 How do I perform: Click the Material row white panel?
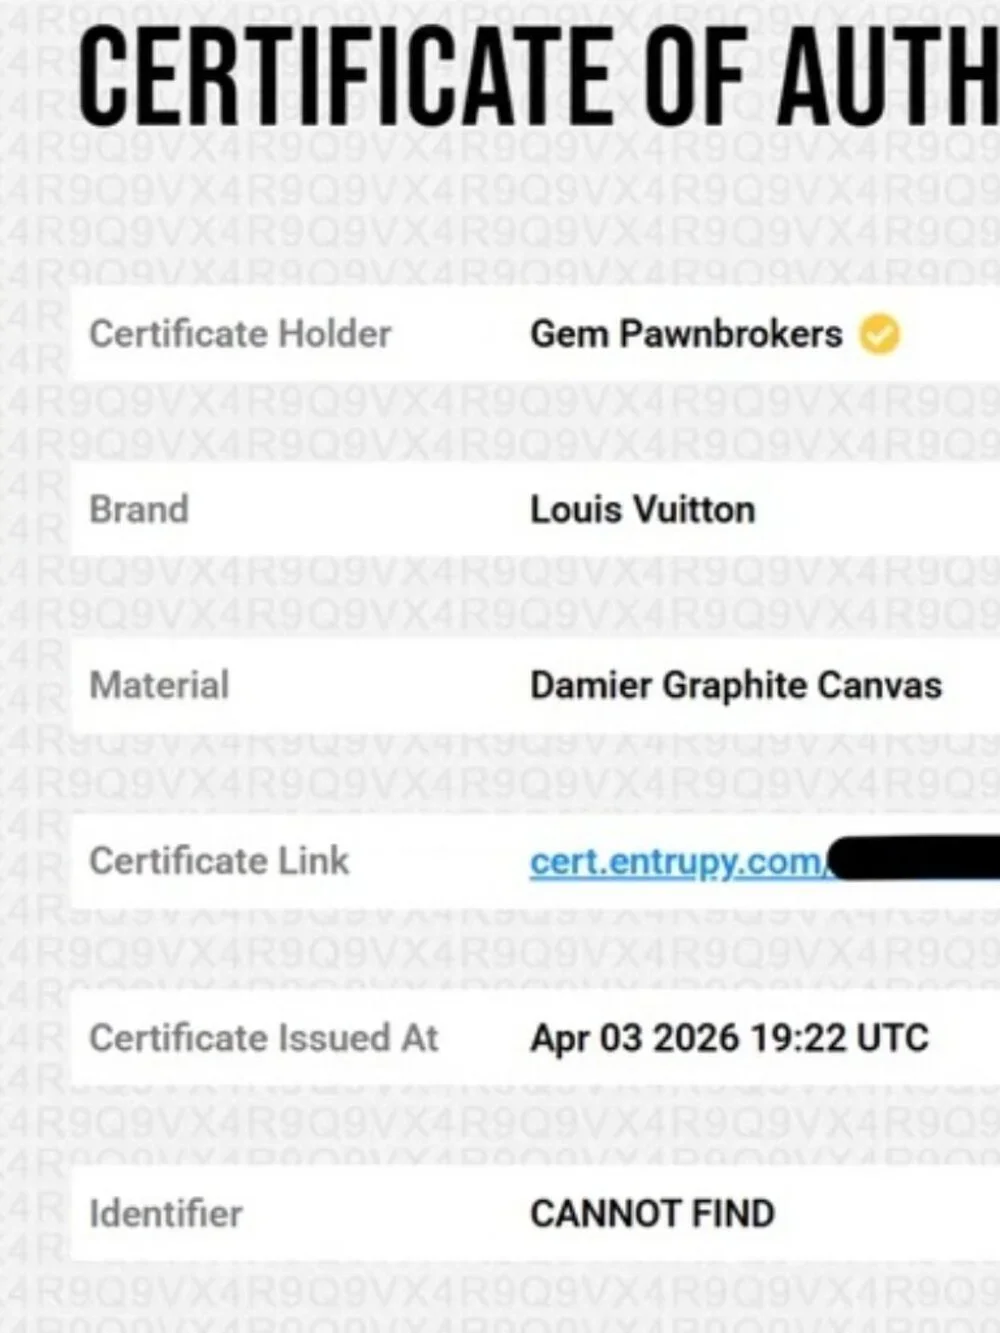click(535, 685)
